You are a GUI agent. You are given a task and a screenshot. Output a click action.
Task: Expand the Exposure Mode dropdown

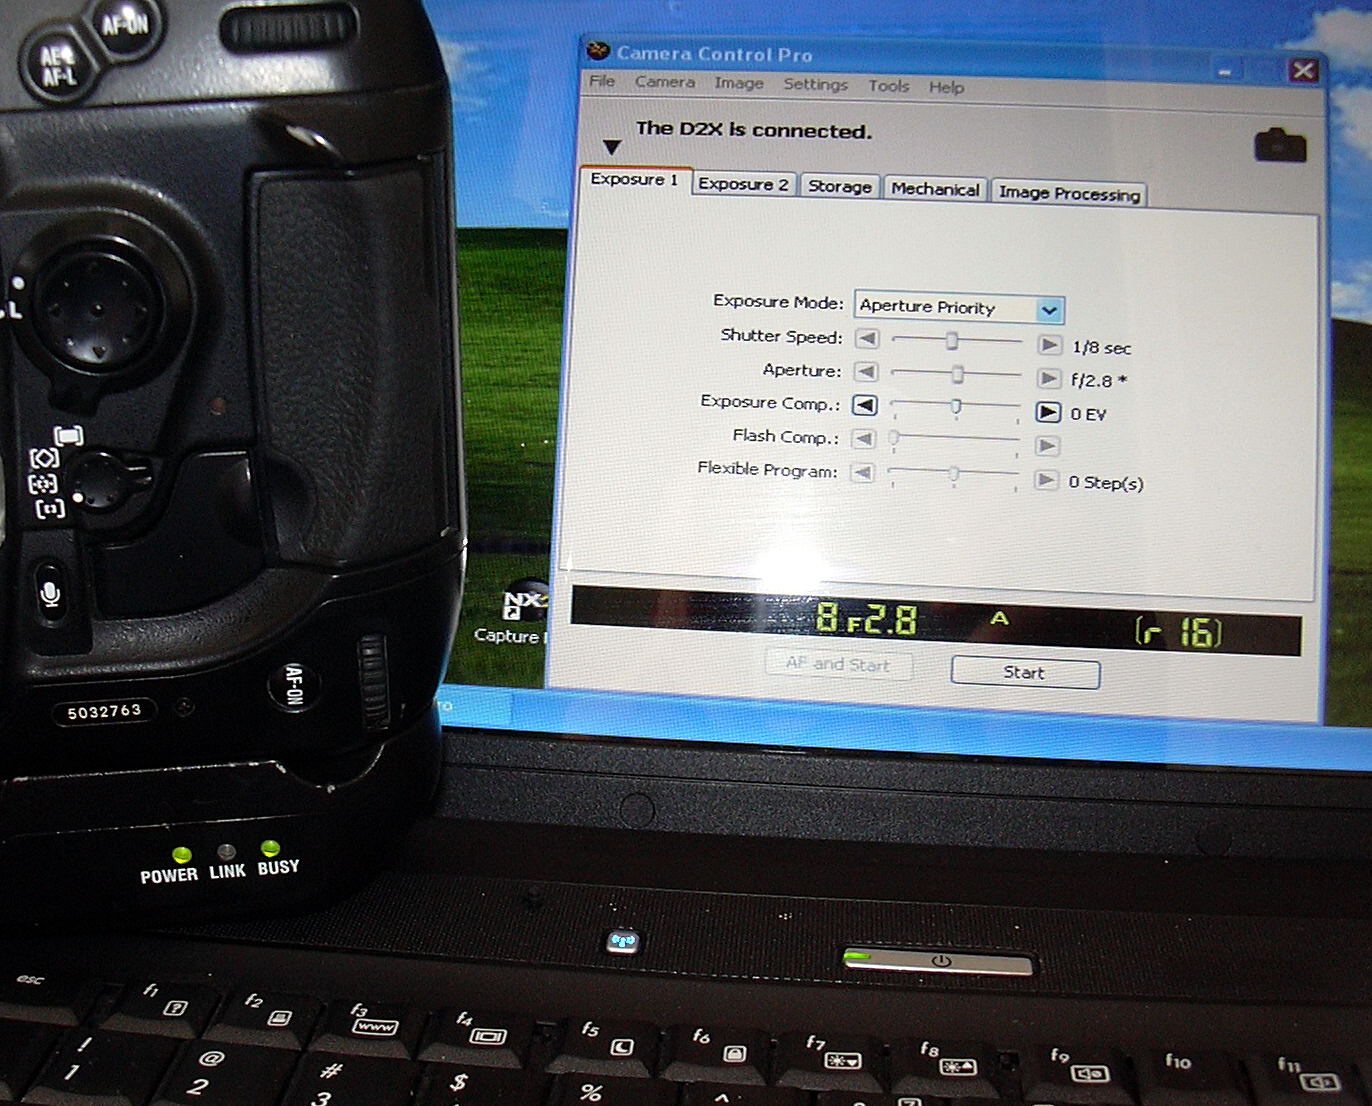[1049, 310]
